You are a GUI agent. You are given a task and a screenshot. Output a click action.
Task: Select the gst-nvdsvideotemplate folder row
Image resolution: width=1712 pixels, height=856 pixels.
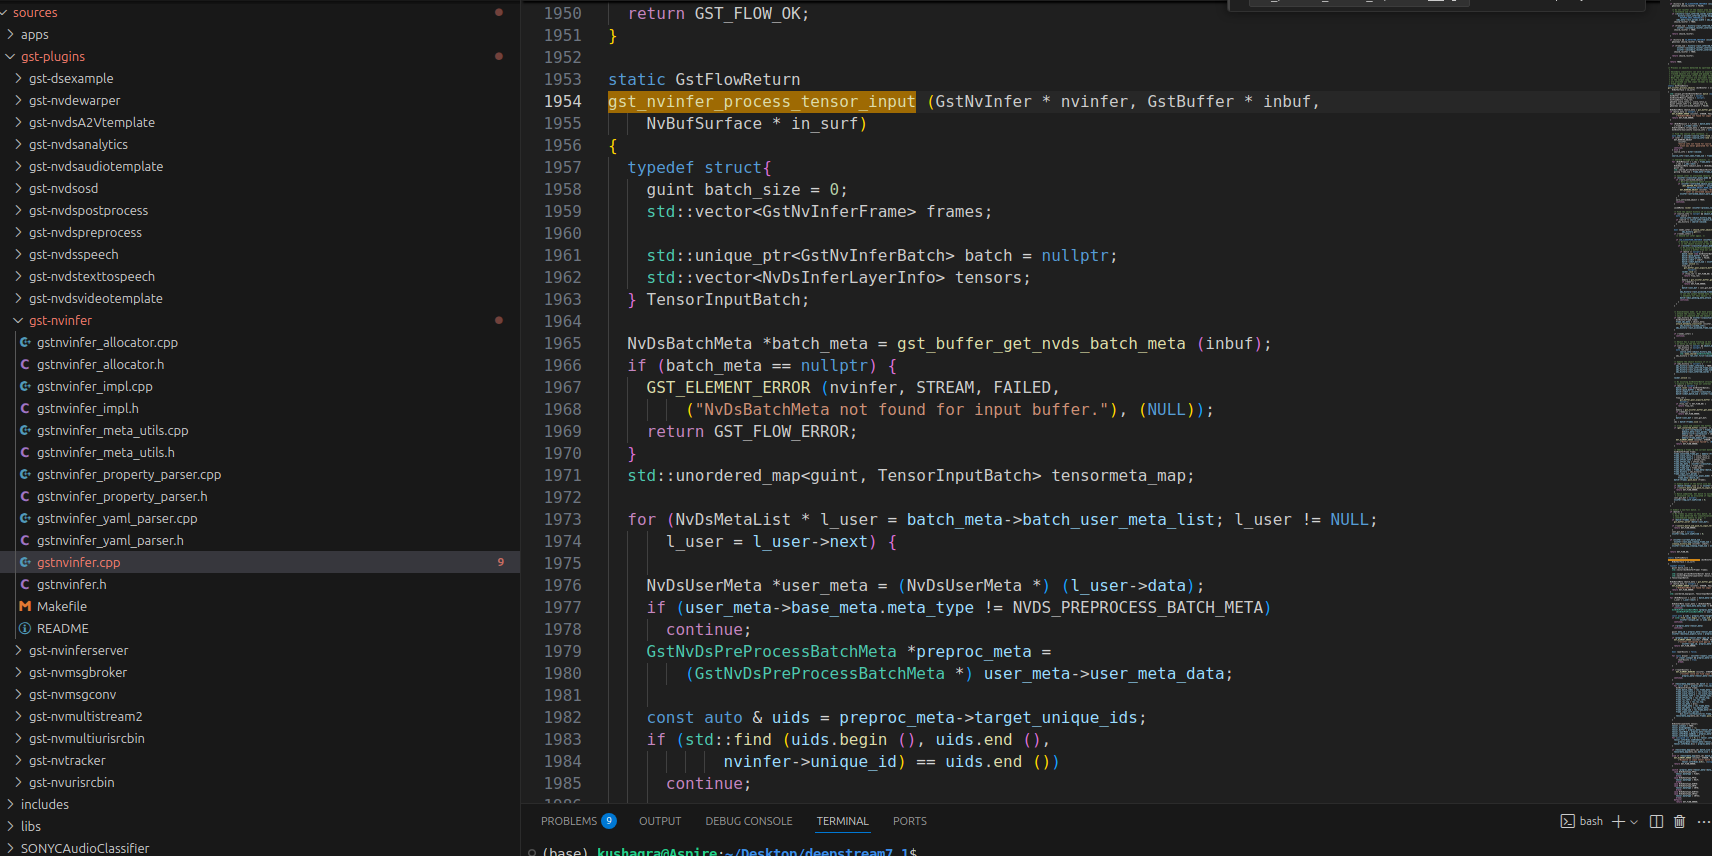point(260,298)
